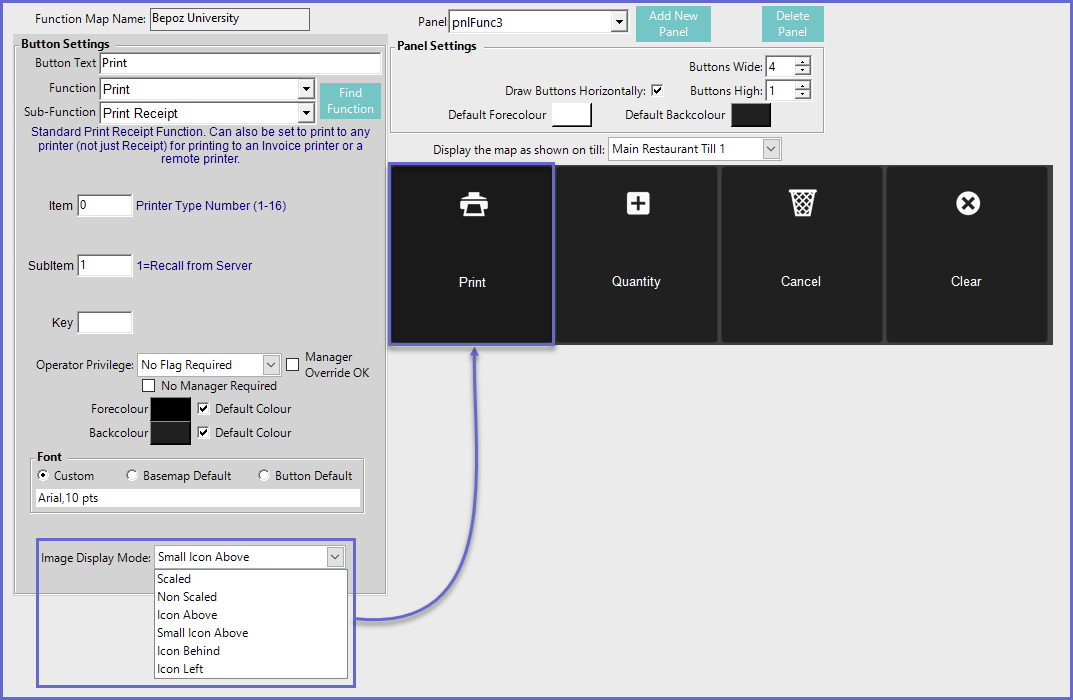Viewport: 1073px width, 700px height.
Task: Click the Buttons High number field
Action: 780,90
